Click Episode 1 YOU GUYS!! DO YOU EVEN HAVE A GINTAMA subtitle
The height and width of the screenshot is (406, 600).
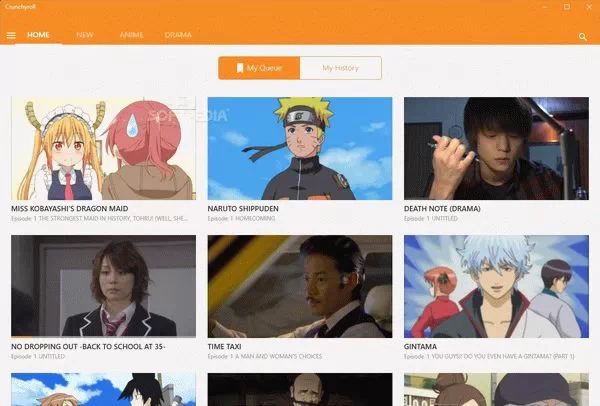(x=489, y=356)
